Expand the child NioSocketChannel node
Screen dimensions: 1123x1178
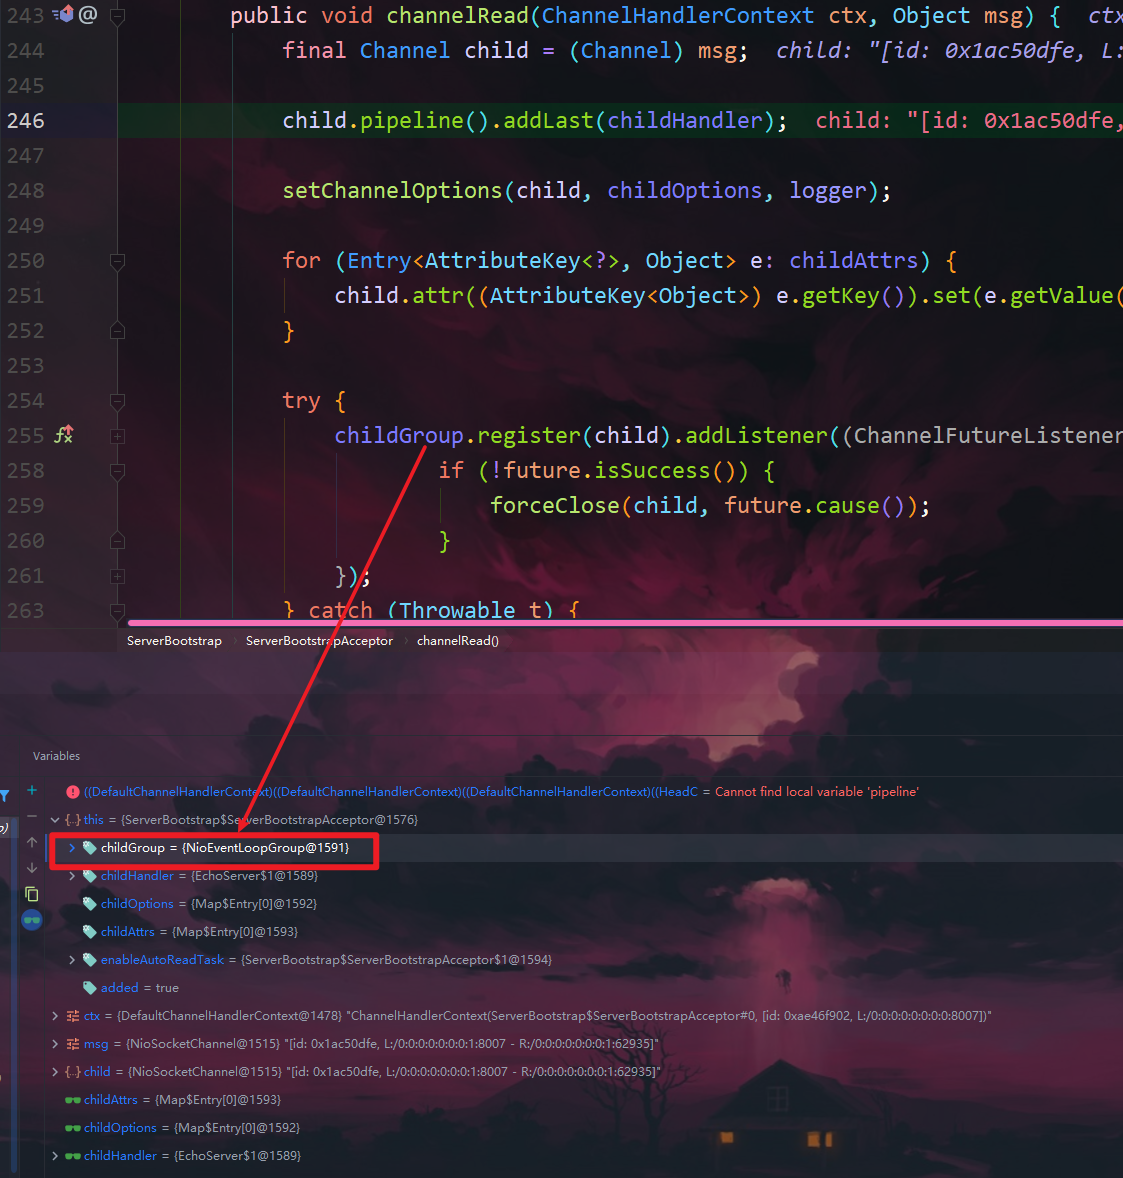tap(55, 1072)
